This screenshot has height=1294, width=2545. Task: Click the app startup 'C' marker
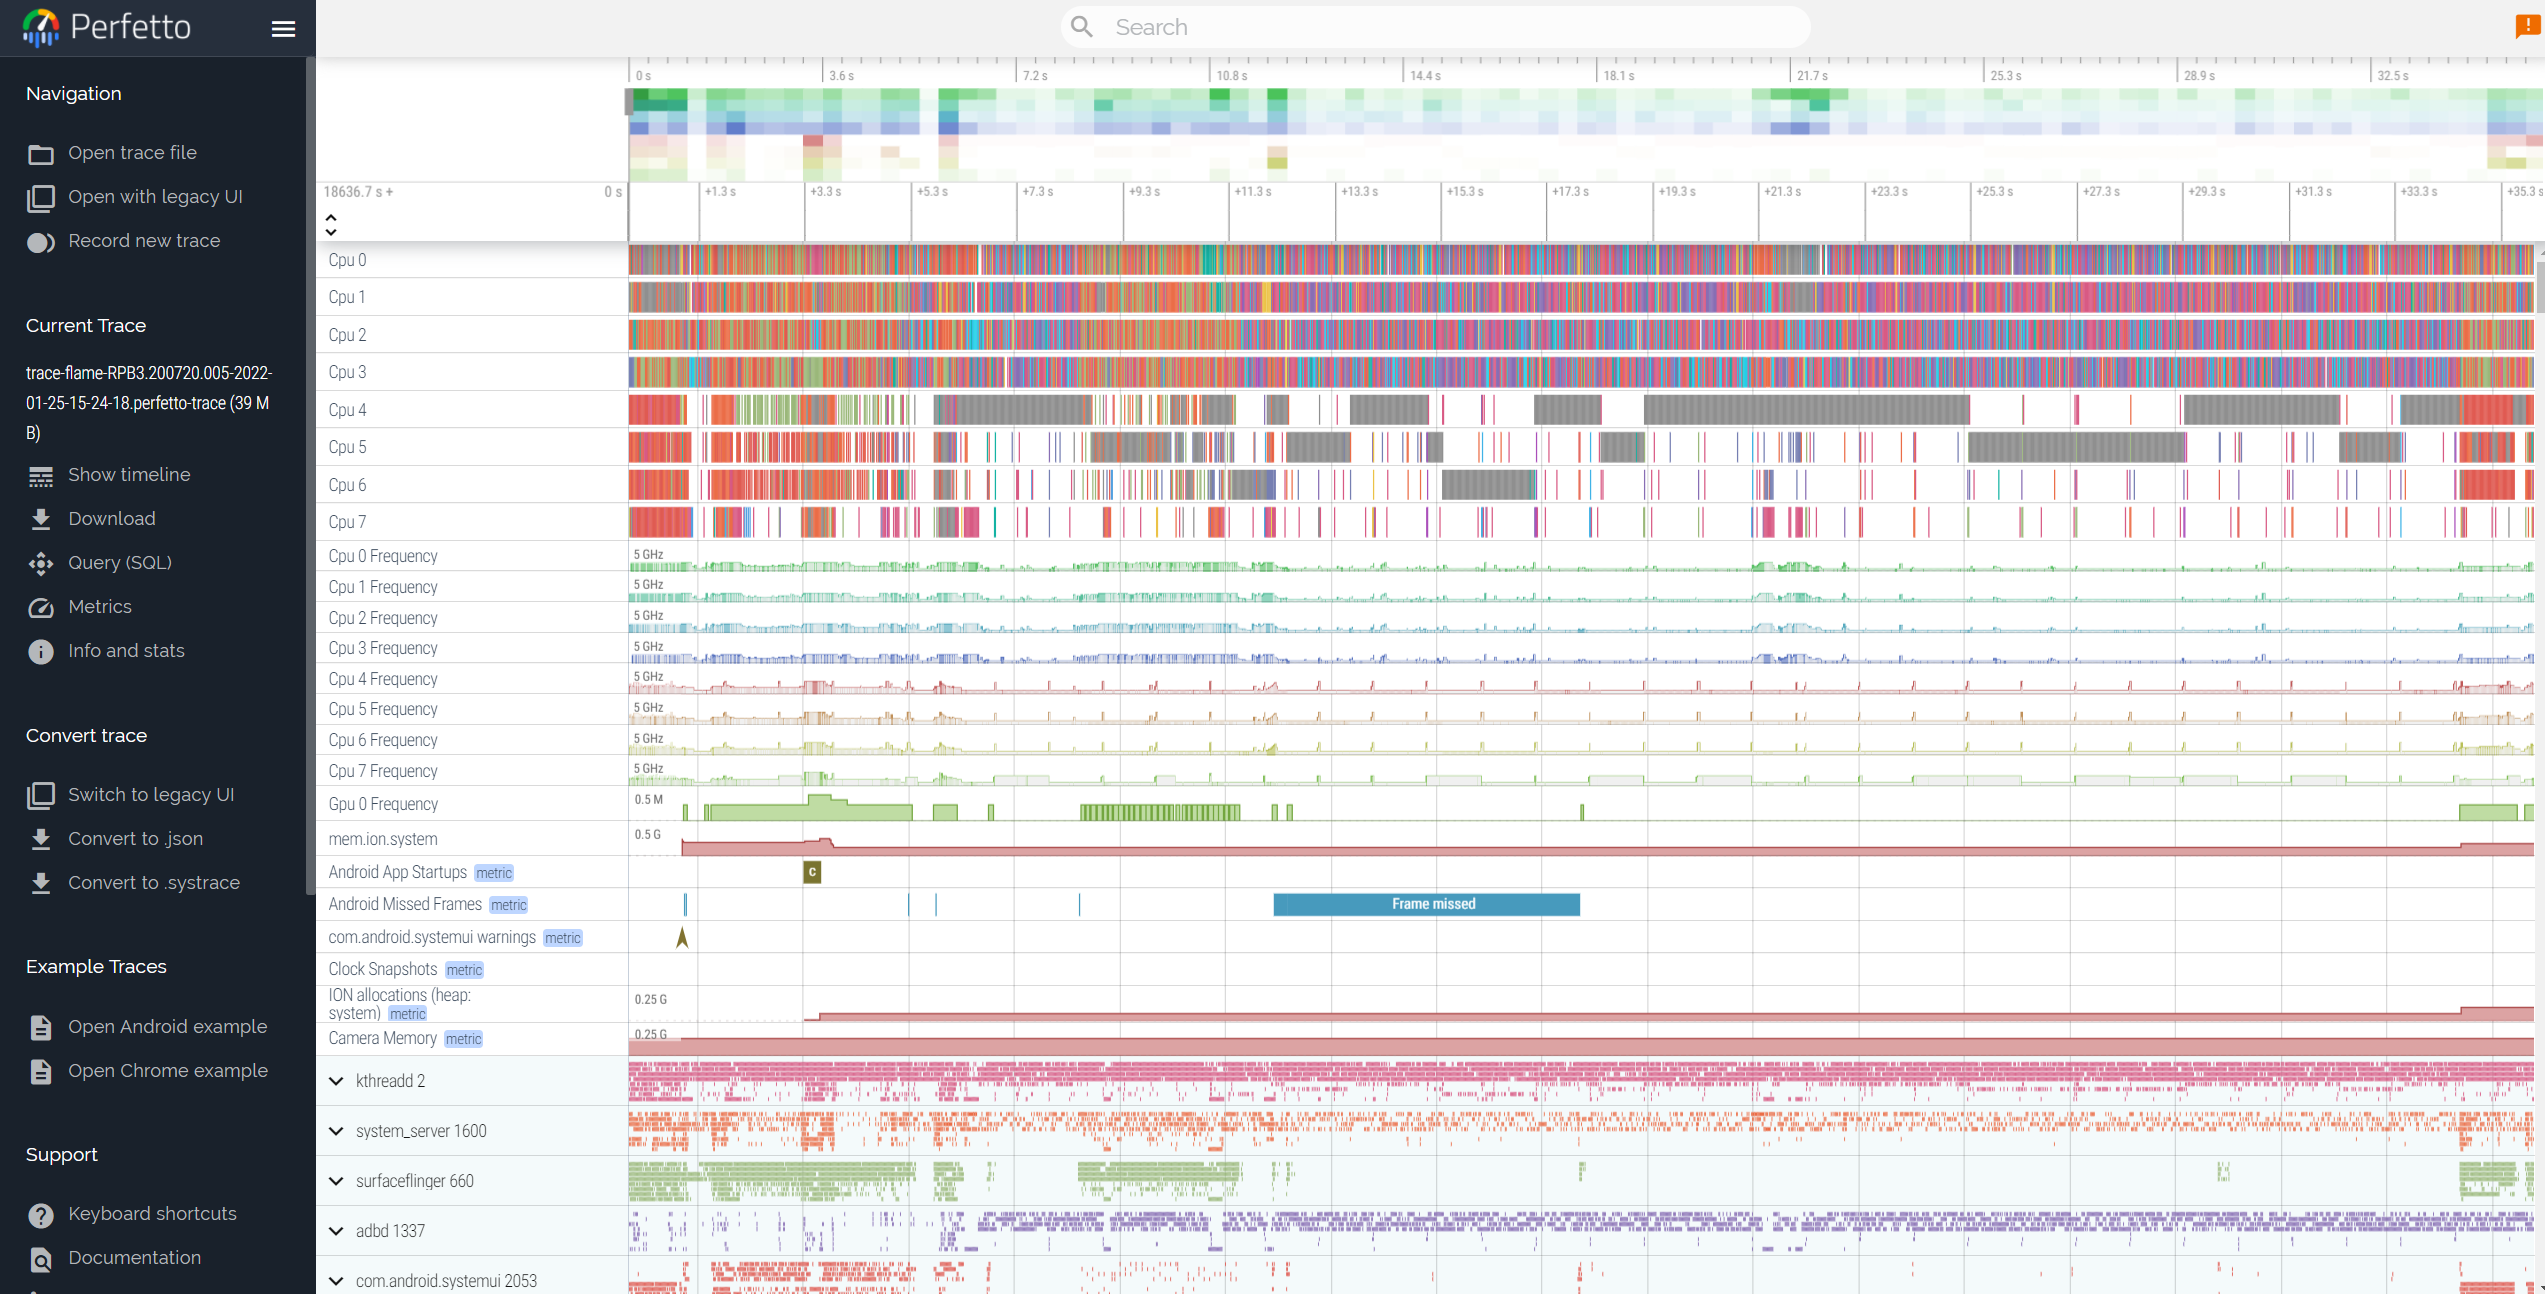[x=812, y=872]
